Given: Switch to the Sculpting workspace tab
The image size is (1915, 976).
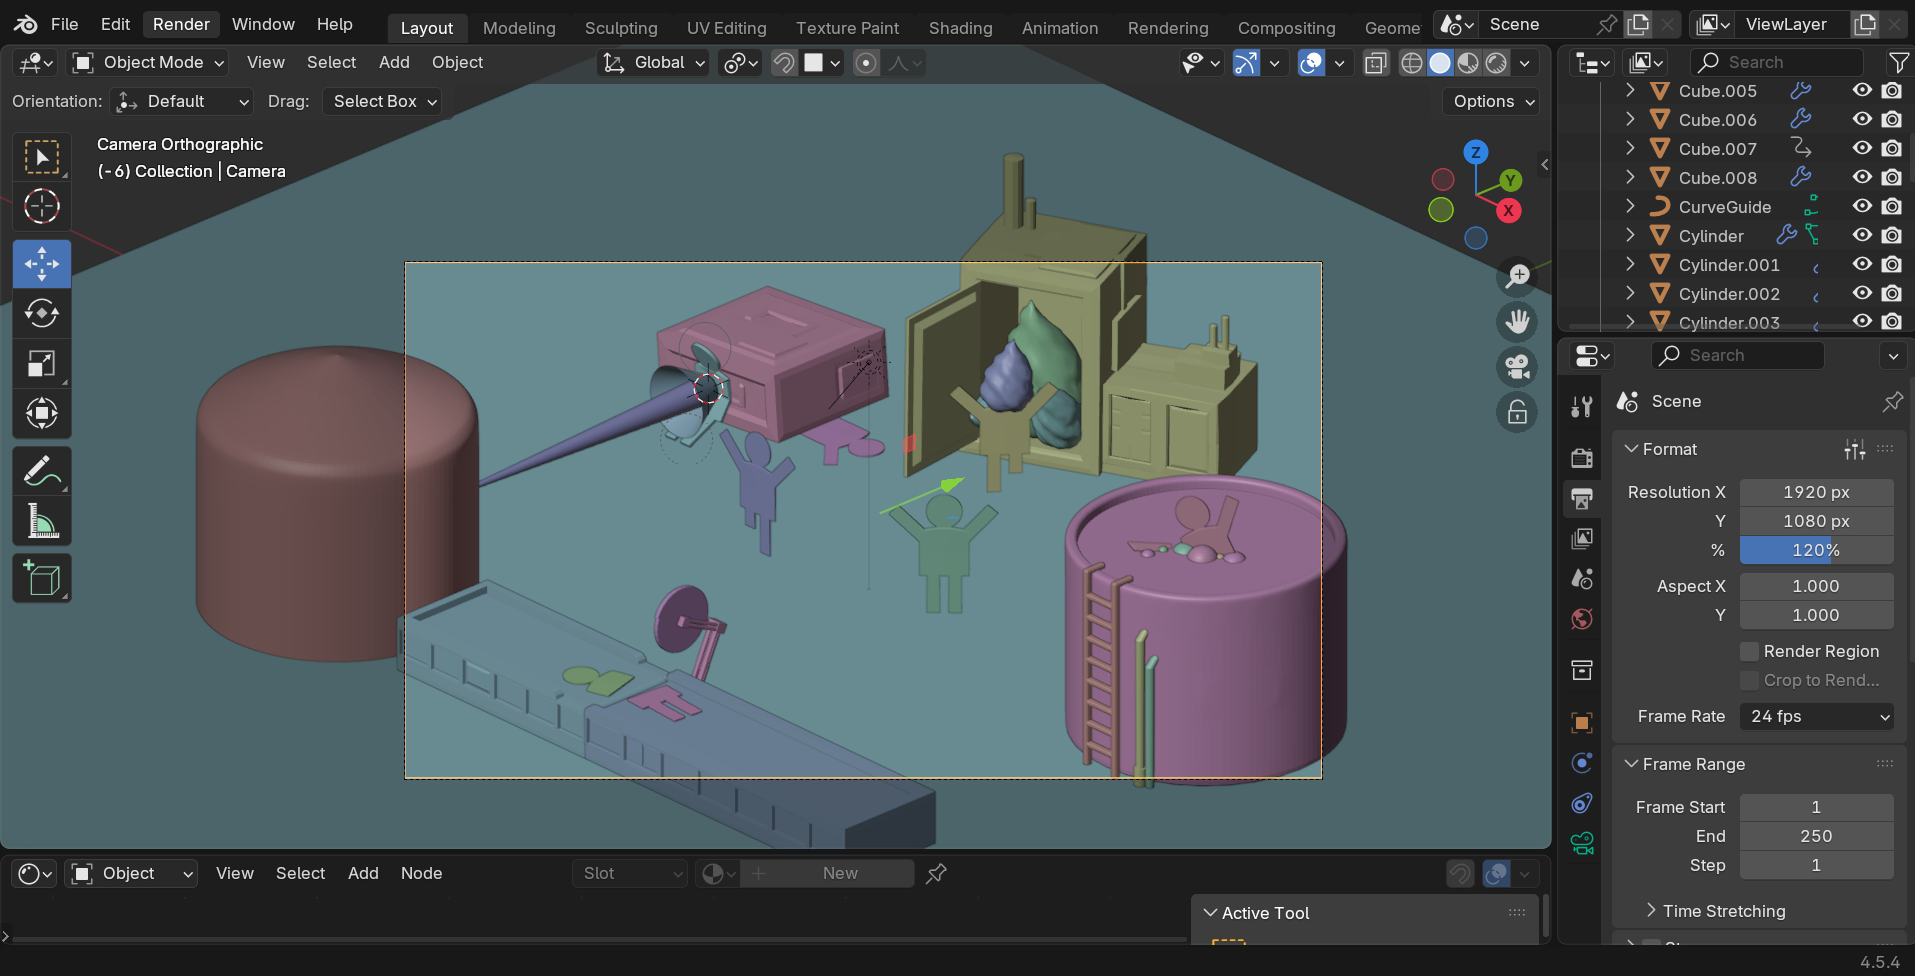Looking at the screenshot, I should [621, 28].
